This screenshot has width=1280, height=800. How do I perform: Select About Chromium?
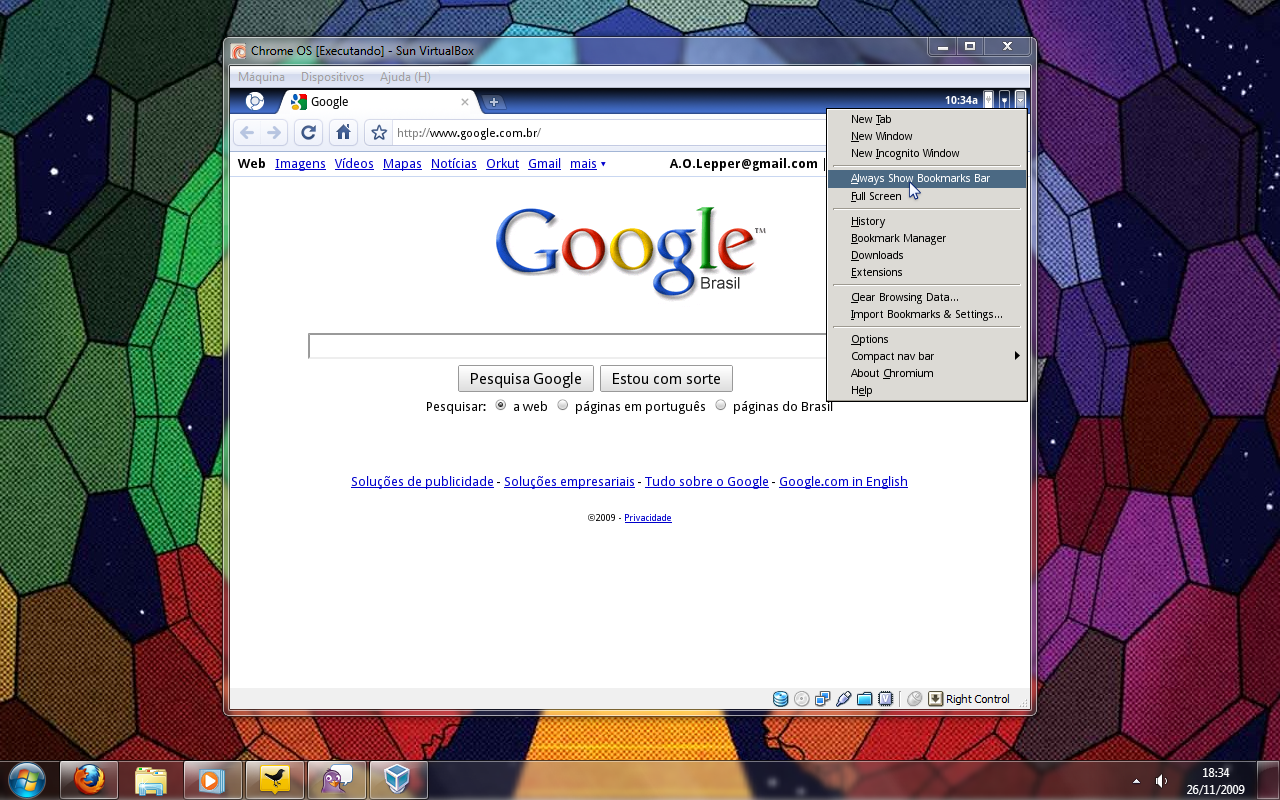(x=927, y=373)
